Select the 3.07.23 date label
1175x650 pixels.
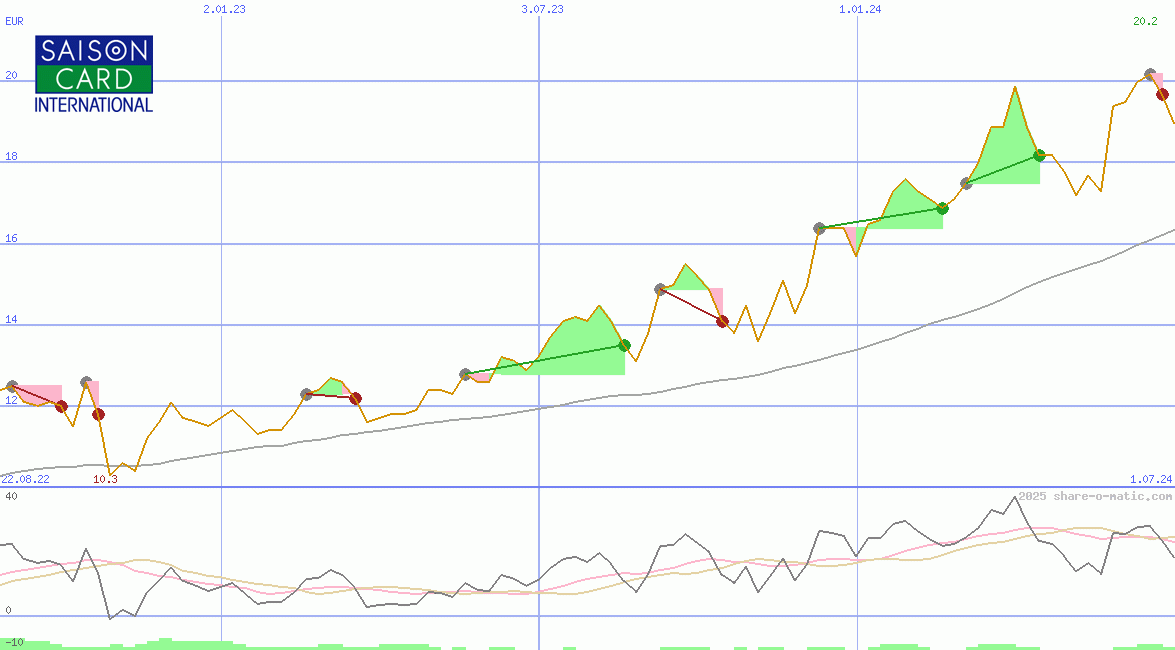(542, 9)
